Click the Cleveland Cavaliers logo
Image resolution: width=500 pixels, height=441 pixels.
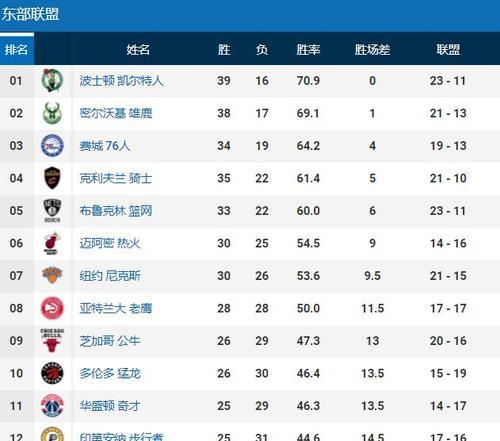52,178
